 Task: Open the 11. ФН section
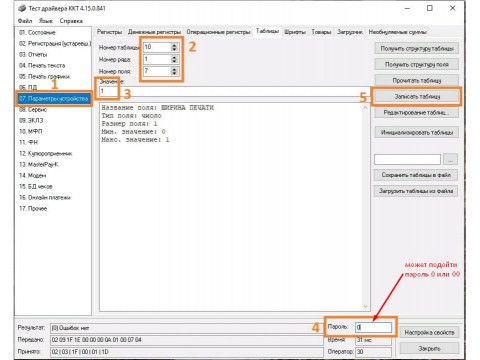coord(28,142)
